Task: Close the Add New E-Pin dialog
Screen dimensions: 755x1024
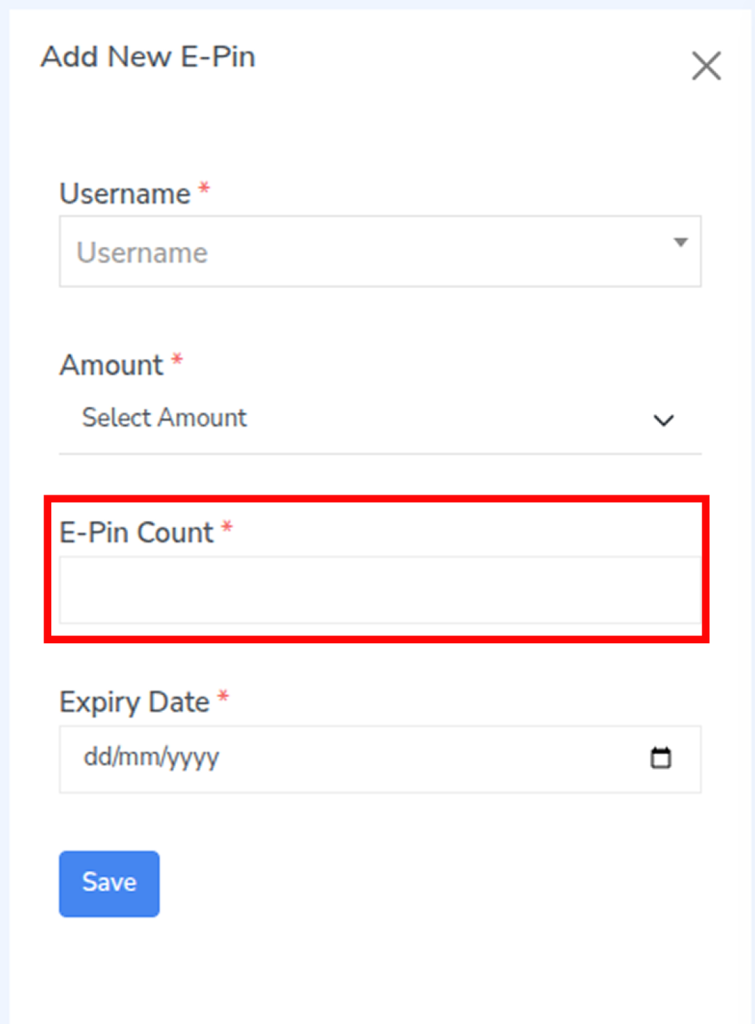Action: [x=706, y=66]
